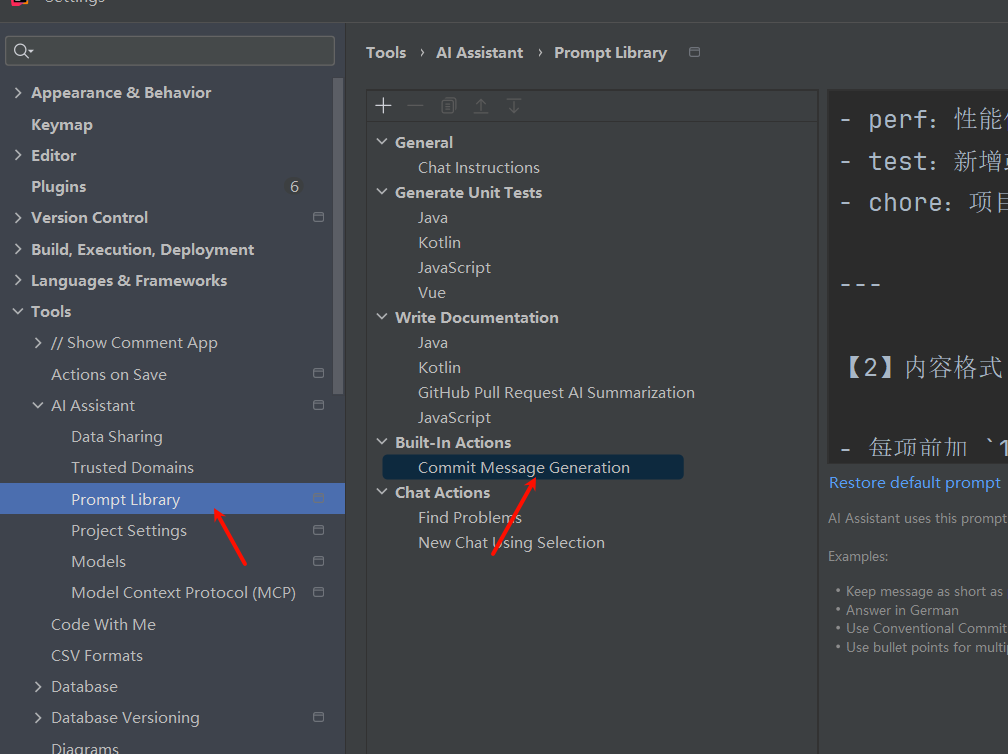Click project icon on Project Settings row
The height and width of the screenshot is (754, 1008).
[x=318, y=530]
